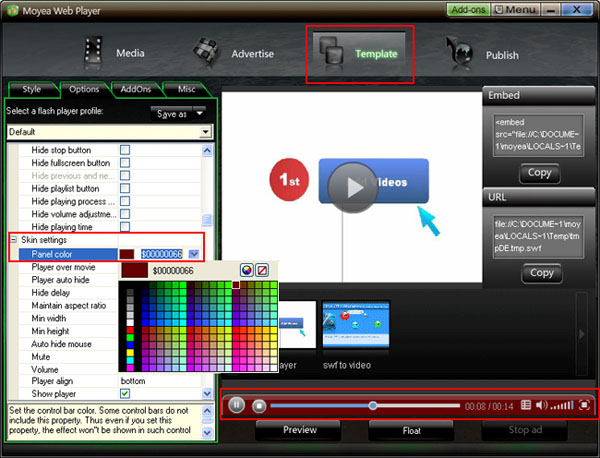Click the Stop ad button
The width and height of the screenshot is (600, 458).
525,430
